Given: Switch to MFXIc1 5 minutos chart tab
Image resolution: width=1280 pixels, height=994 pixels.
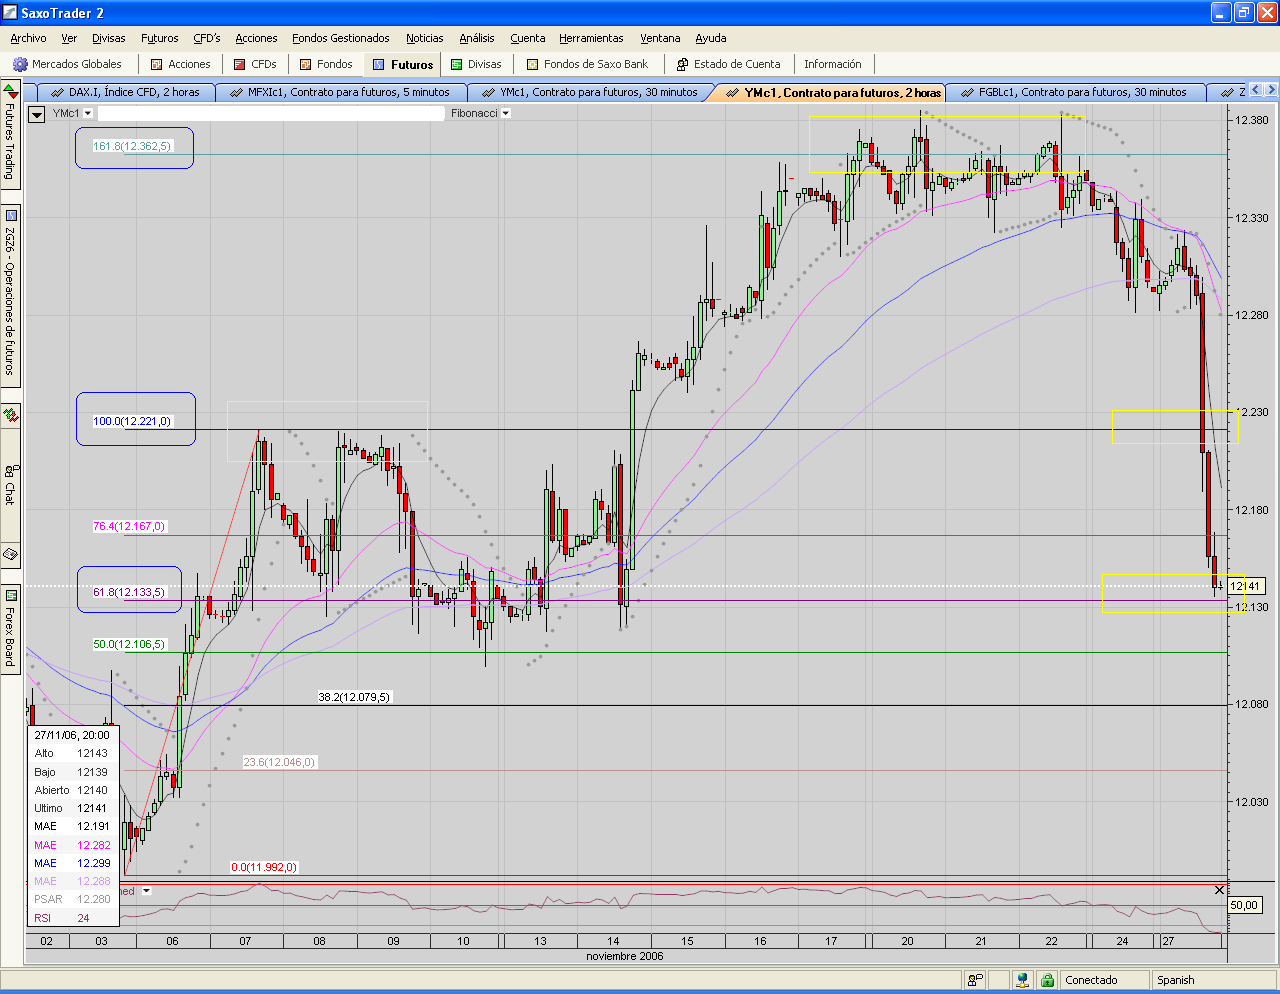Looking at the screenshot, I should pyautogui.click(x=340, y=92).
